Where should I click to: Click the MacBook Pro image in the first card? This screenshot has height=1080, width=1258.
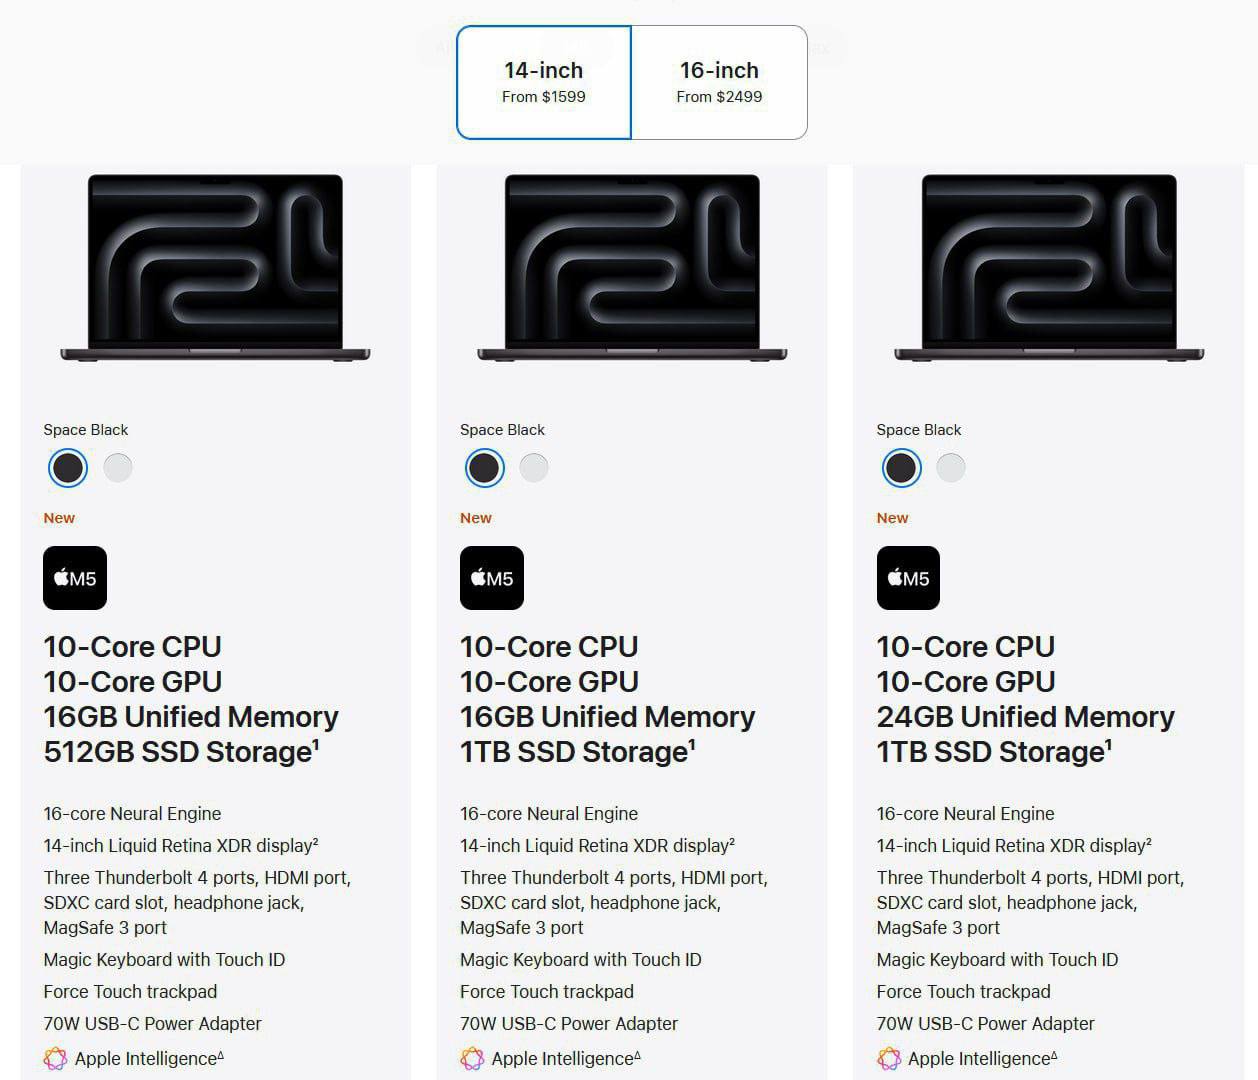(215, 267)
